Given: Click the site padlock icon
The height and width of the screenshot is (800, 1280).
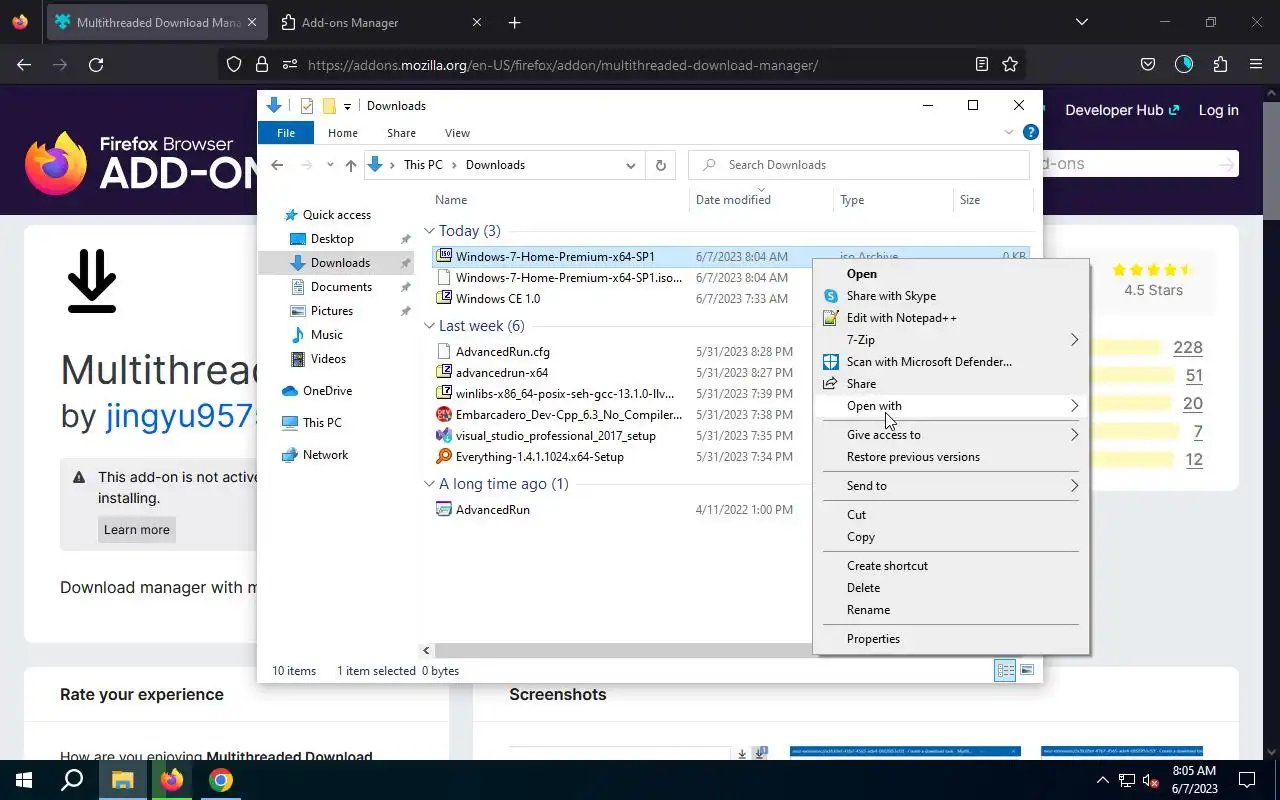Looking at the screenshot, I should pyautogui.click(x=262, y=65).
